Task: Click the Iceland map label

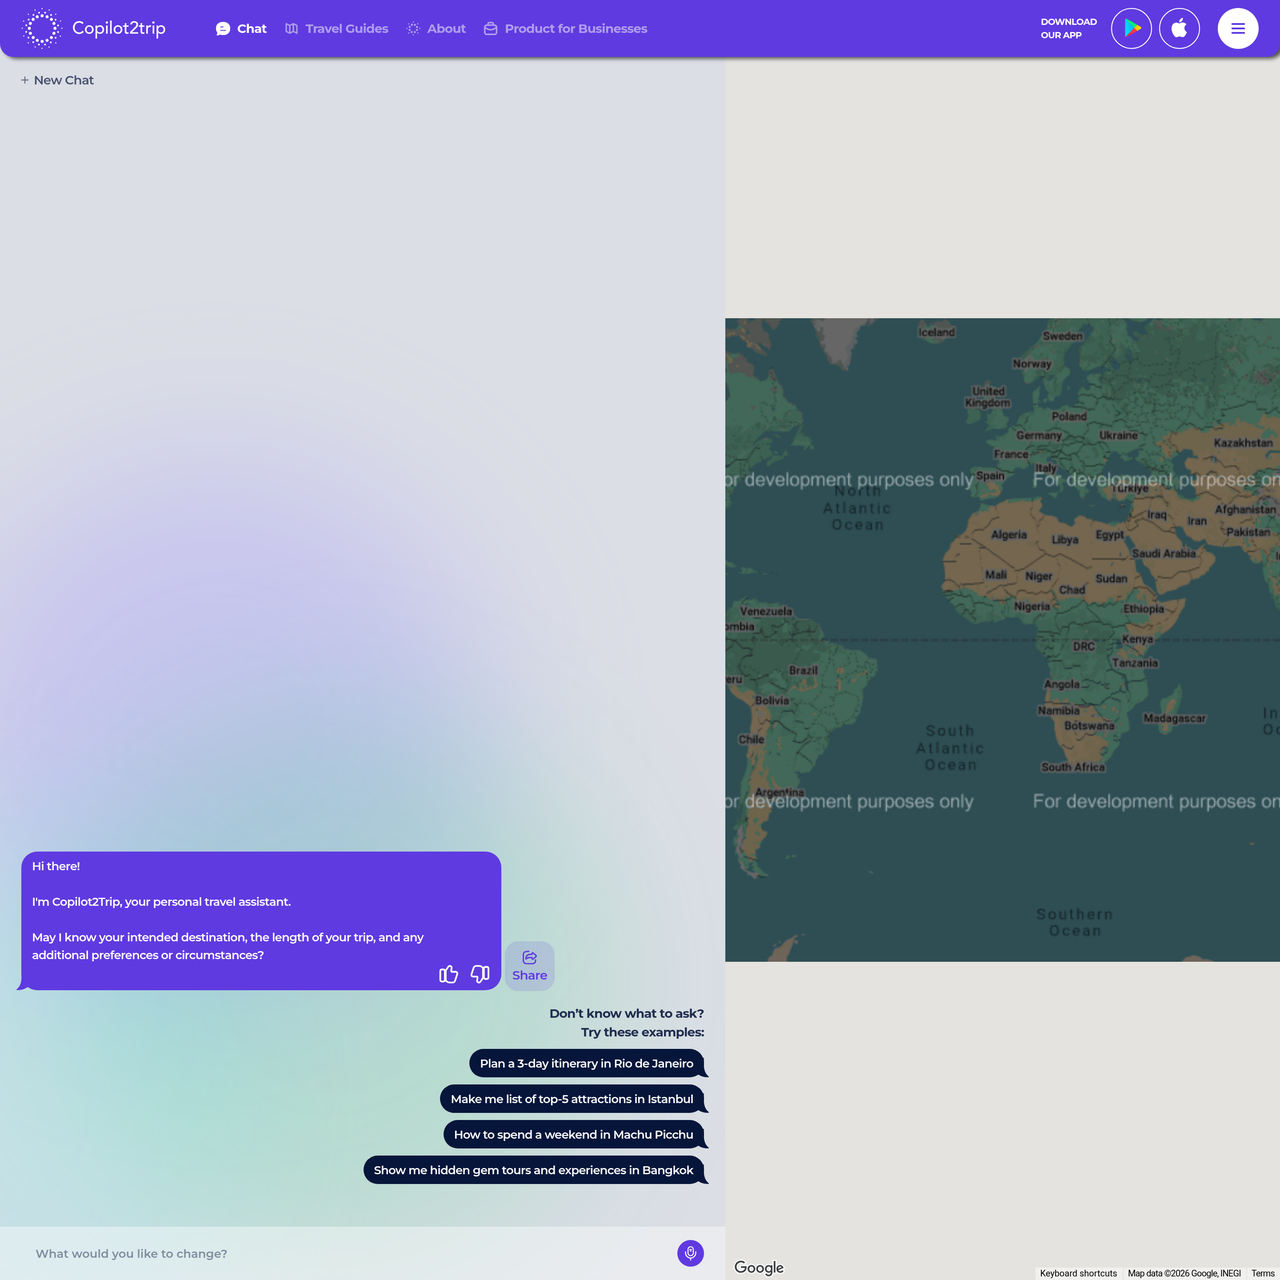Action: [937, 332]
